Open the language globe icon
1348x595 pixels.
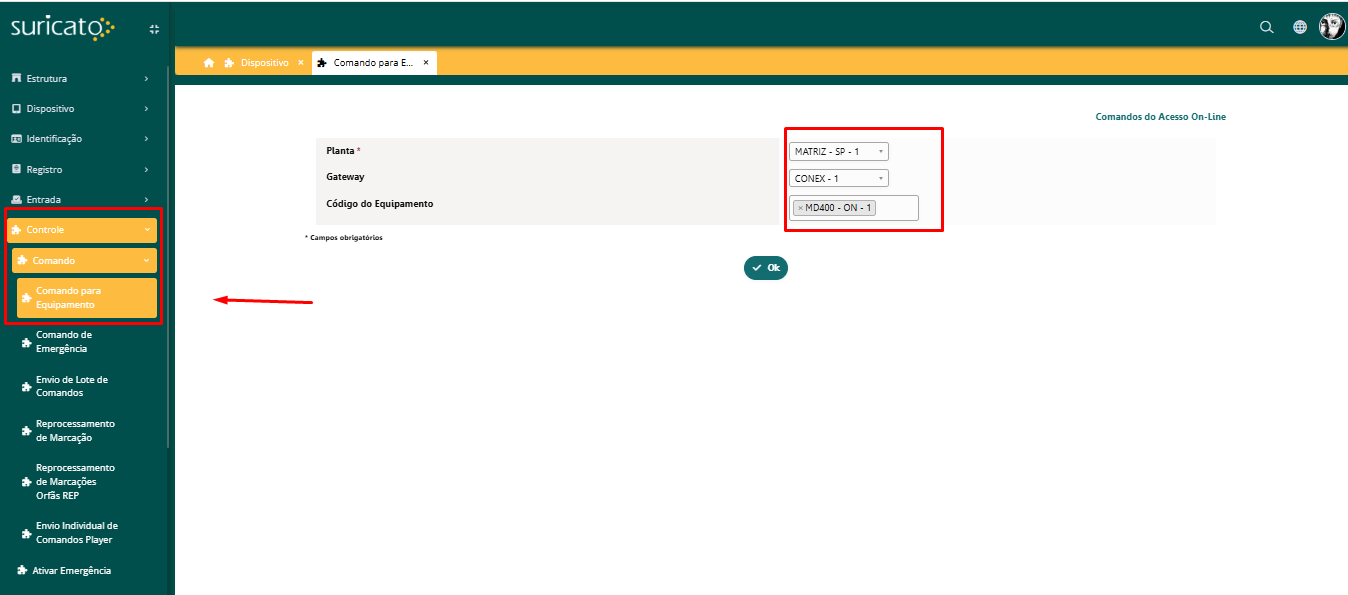[1300, 28]
